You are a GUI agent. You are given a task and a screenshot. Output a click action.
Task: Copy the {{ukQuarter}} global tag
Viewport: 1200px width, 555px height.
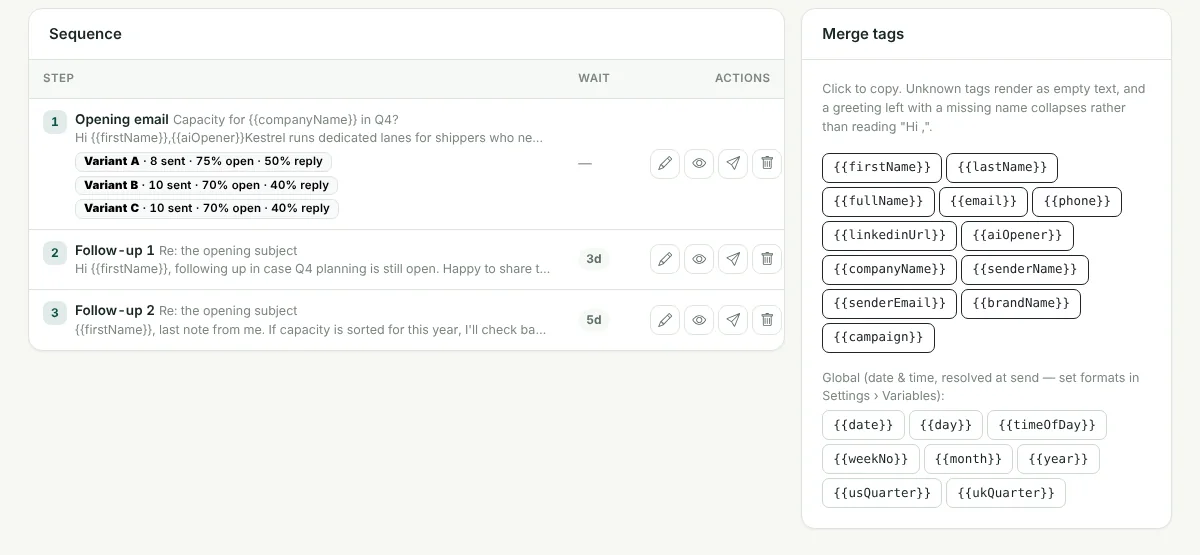coord(1006,493)
